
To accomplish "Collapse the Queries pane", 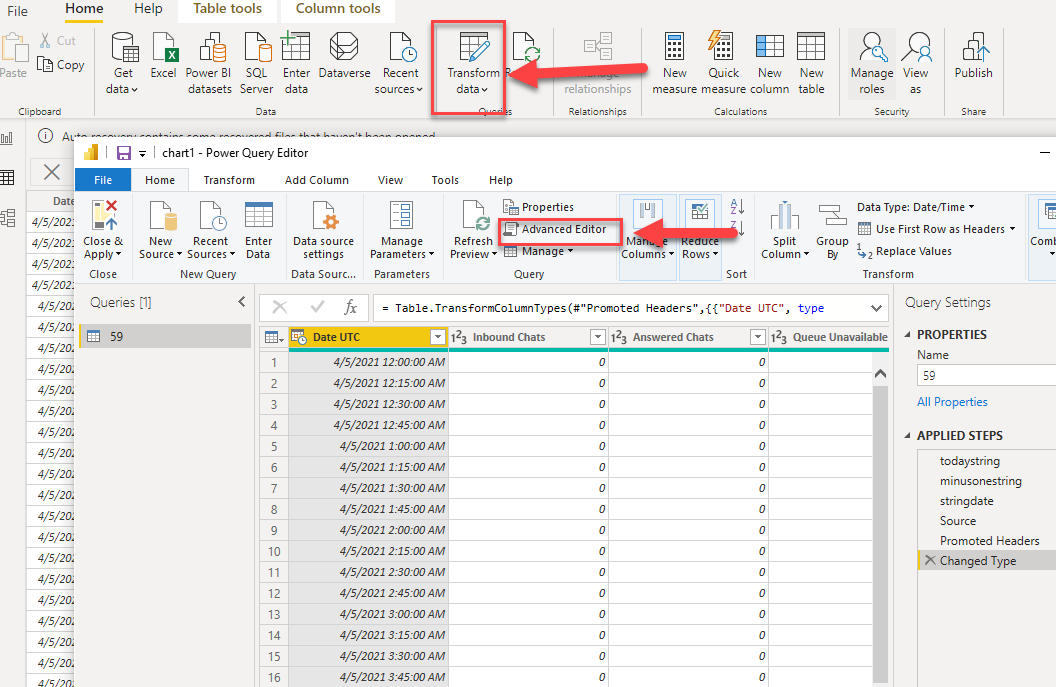I will [x=242, y=302].
